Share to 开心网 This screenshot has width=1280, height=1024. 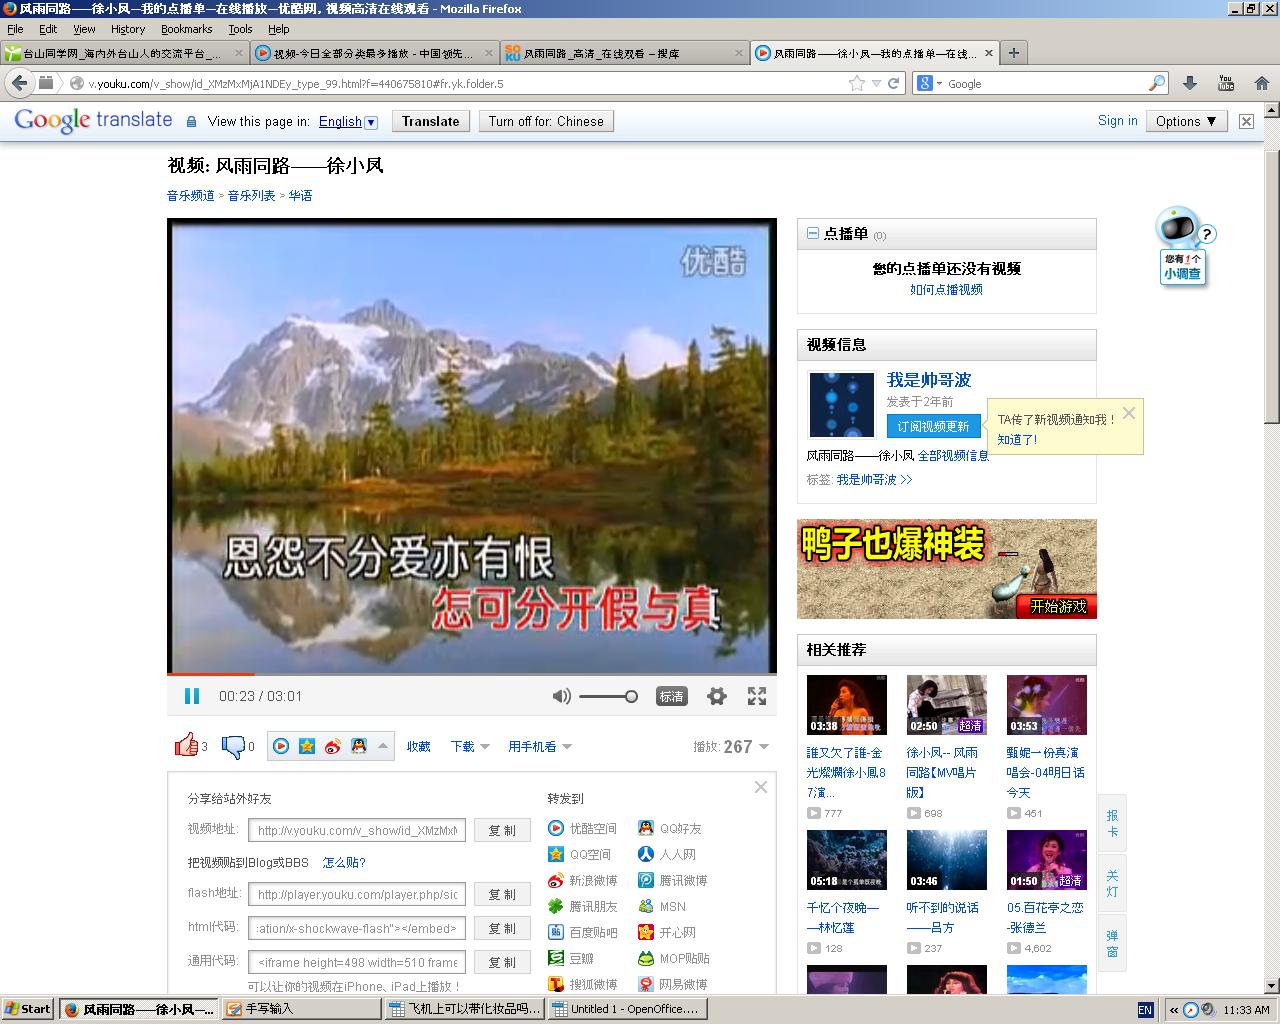[x=666, y=932]
